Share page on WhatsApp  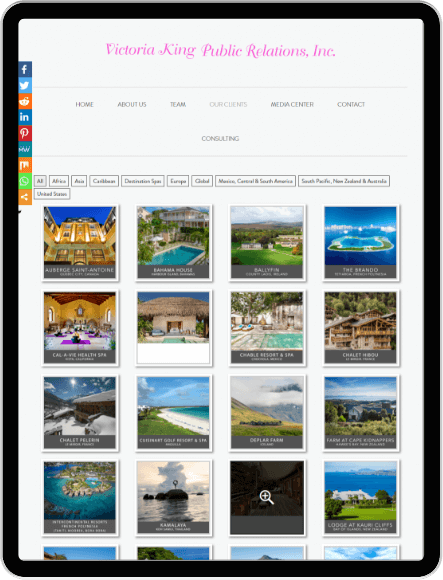click(25, 181)
